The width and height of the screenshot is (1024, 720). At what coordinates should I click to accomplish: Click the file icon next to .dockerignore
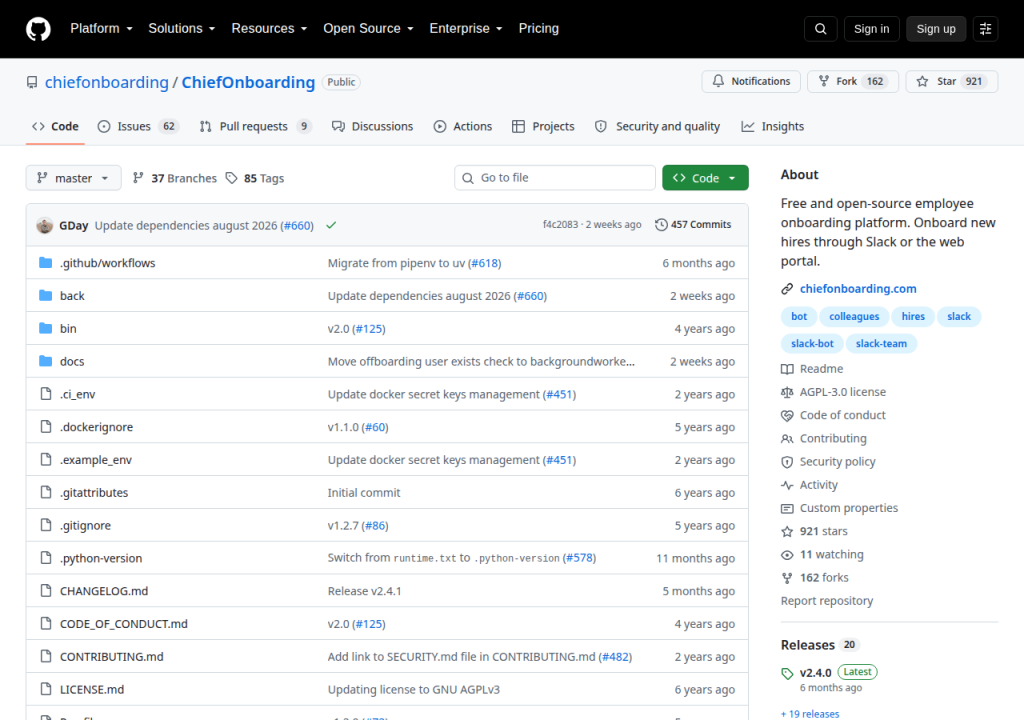(x=46, y=427)
